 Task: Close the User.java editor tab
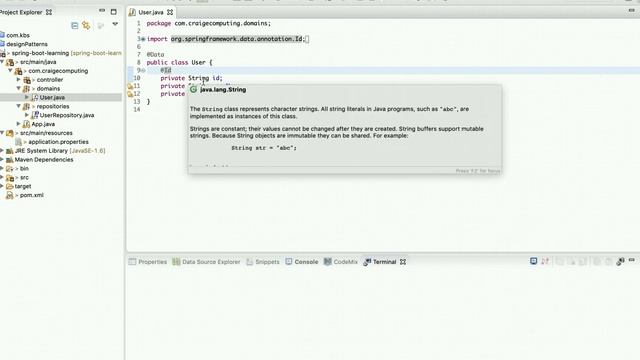click(x=170, y=12)
